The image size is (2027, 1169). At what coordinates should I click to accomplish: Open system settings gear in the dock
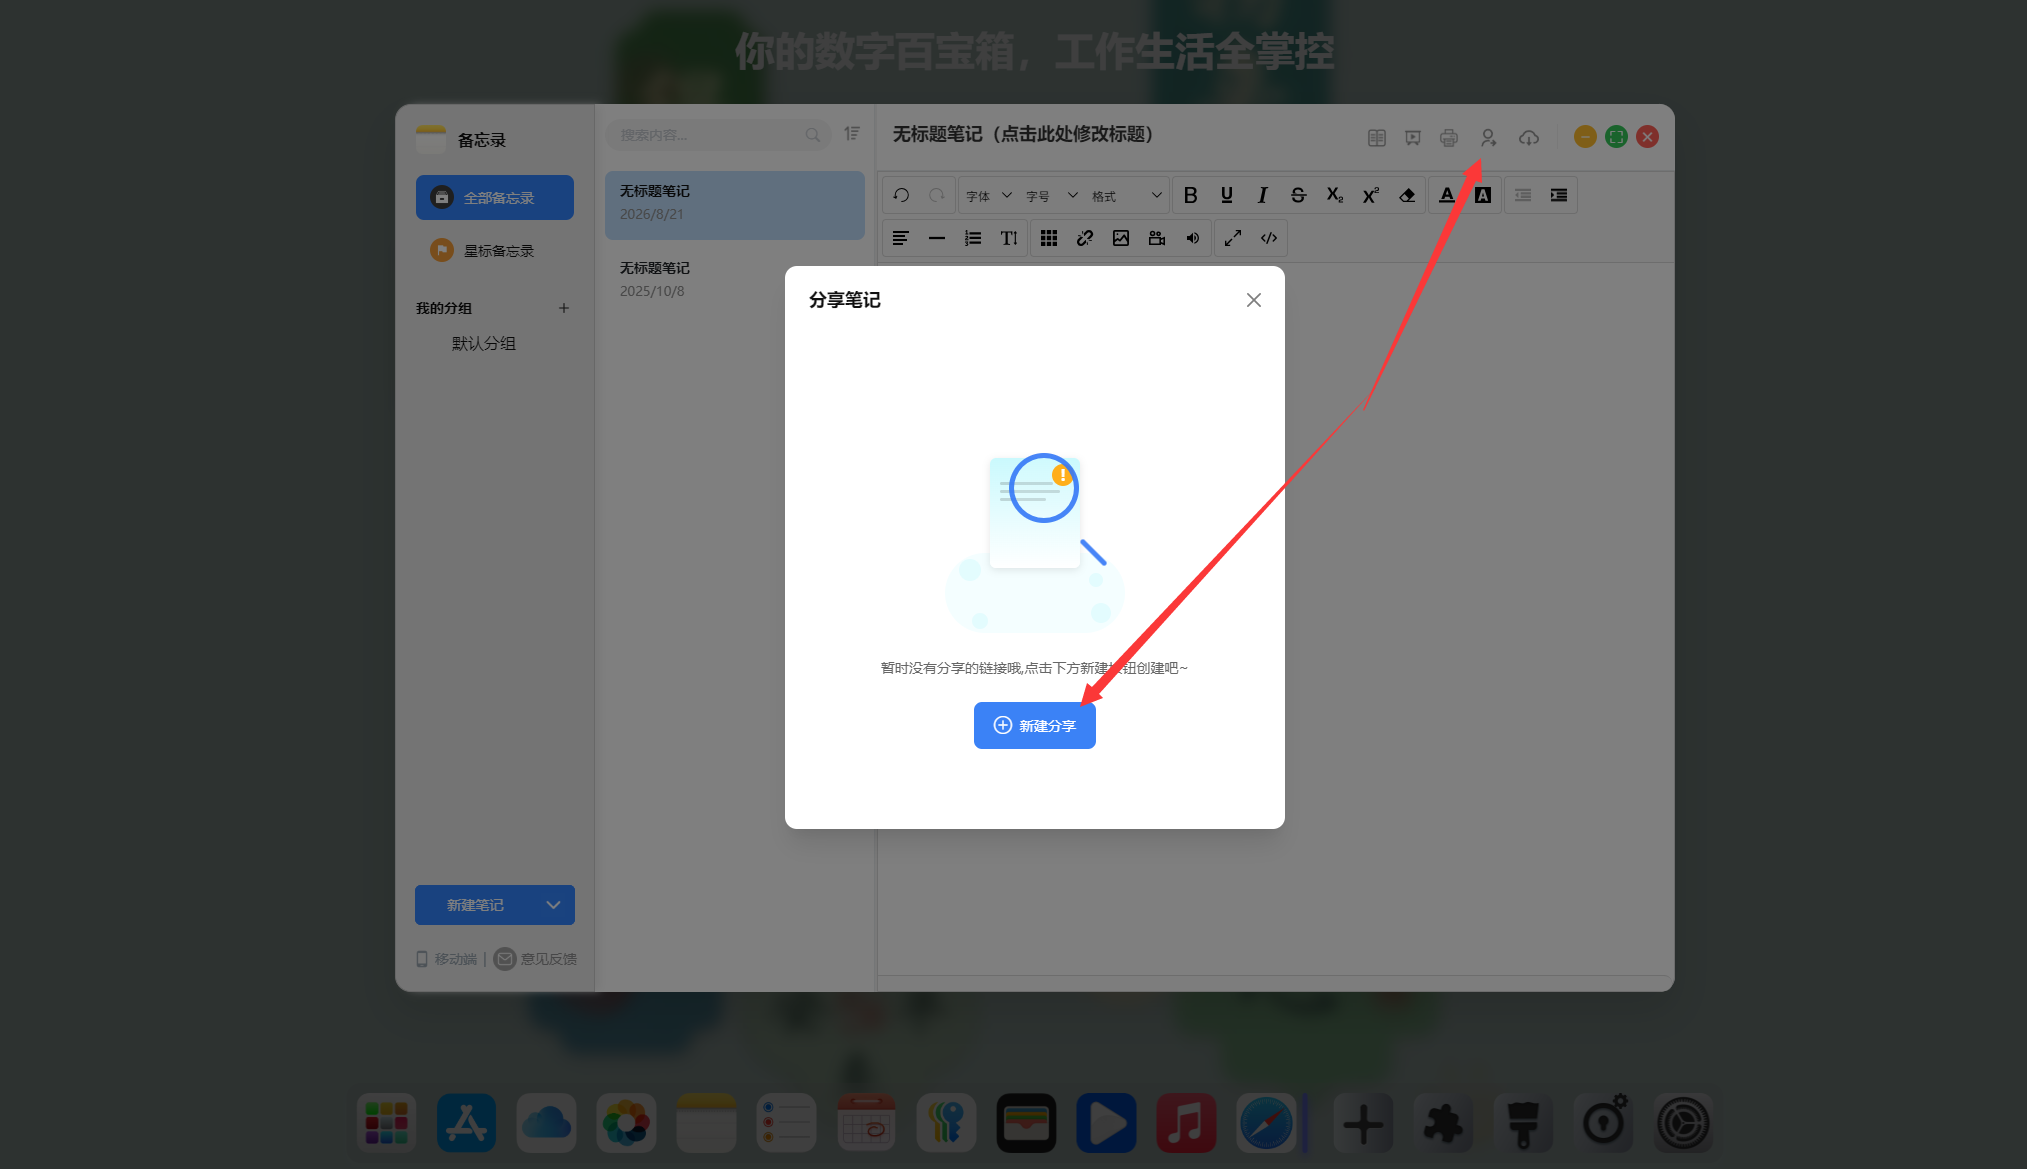click(1683, 1123)
